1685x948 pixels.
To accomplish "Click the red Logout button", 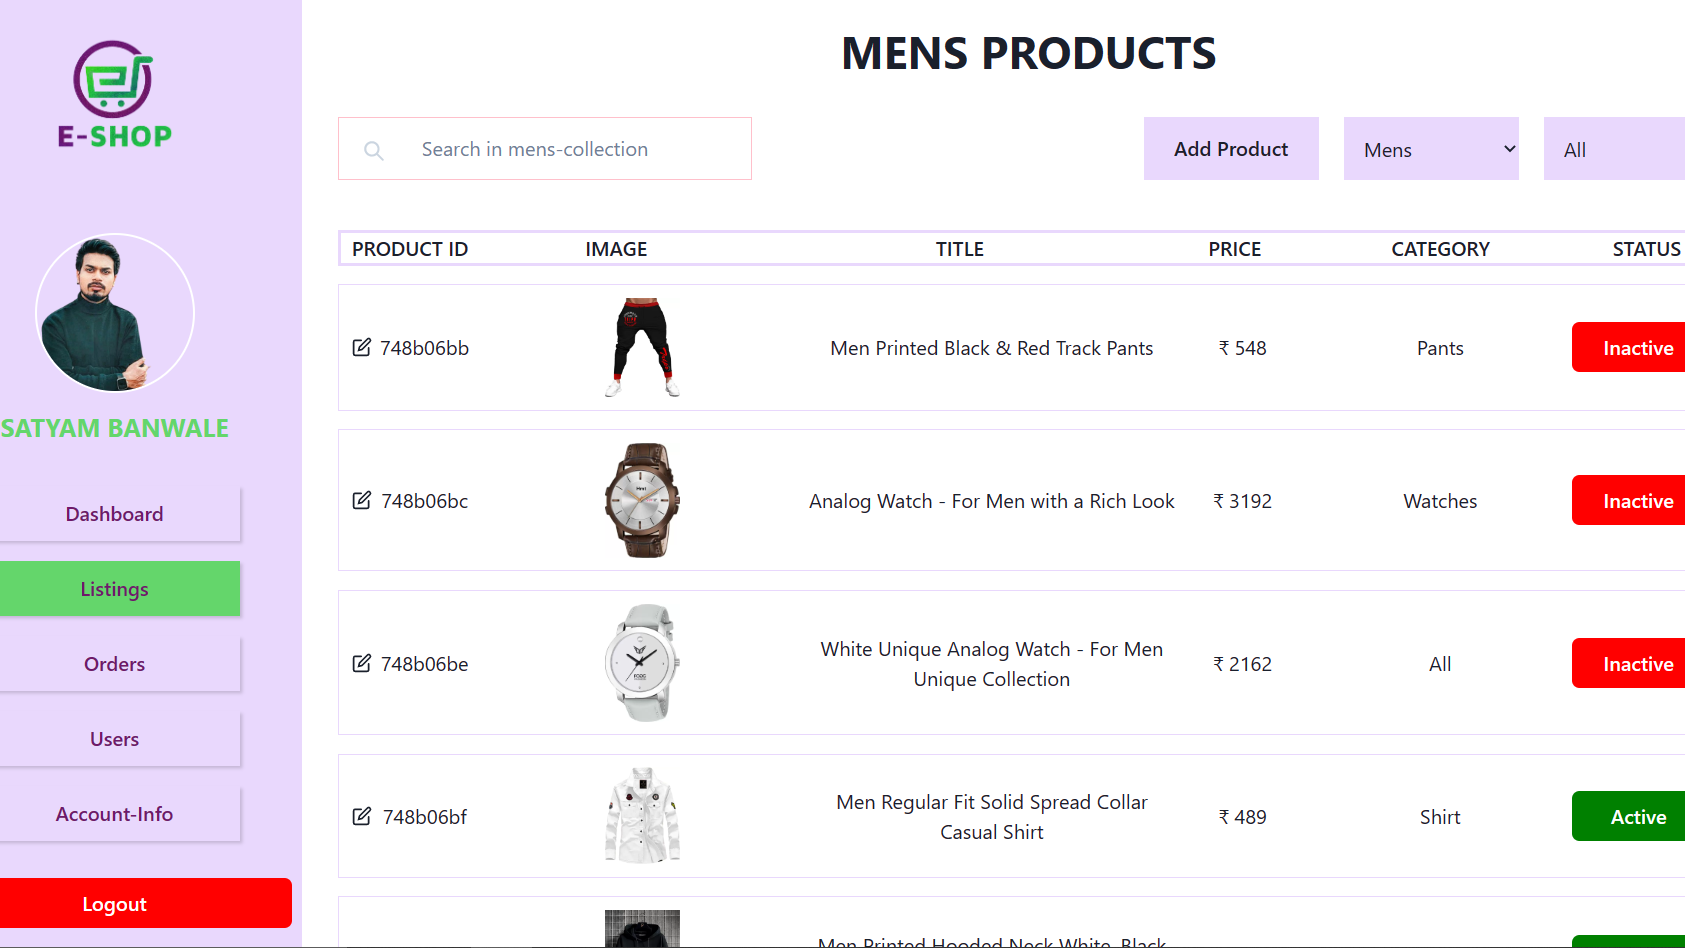I will point(145,903).
